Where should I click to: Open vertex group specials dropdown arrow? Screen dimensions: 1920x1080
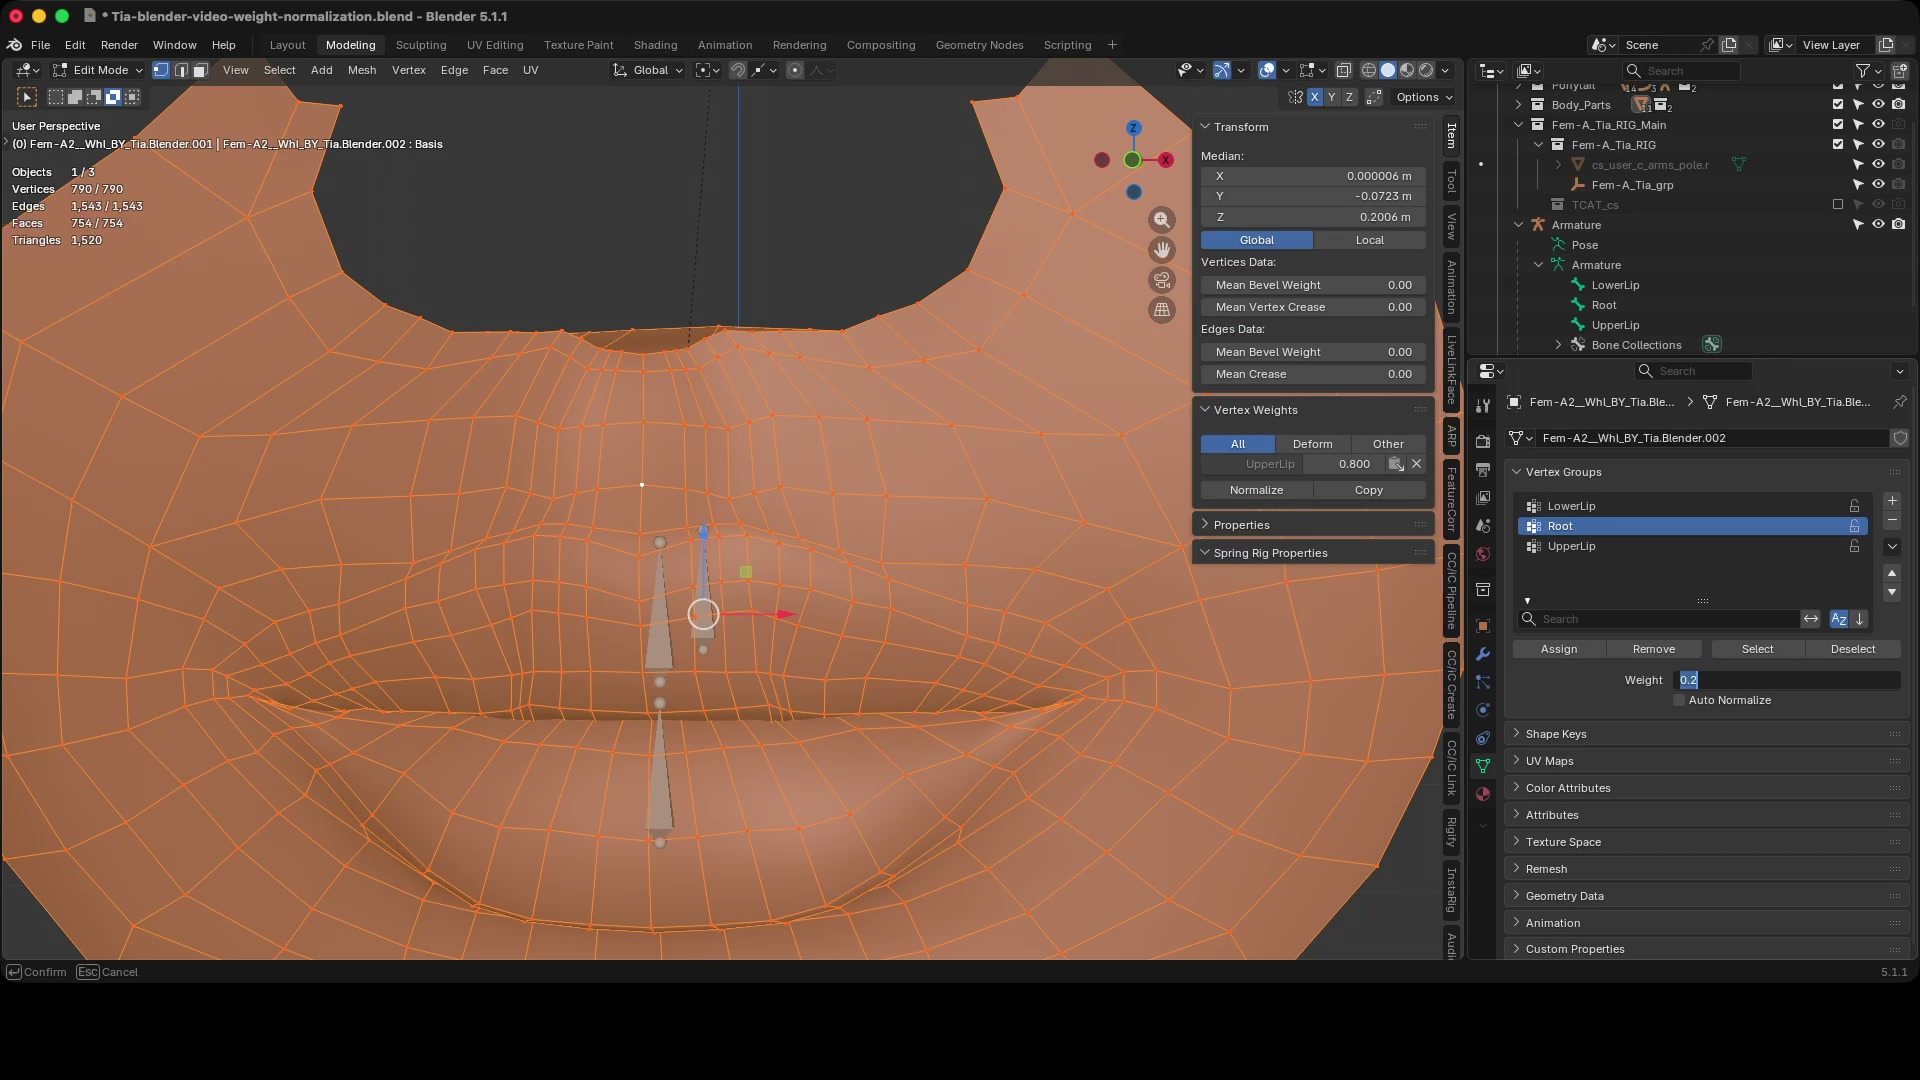(x=1892, y=547)
